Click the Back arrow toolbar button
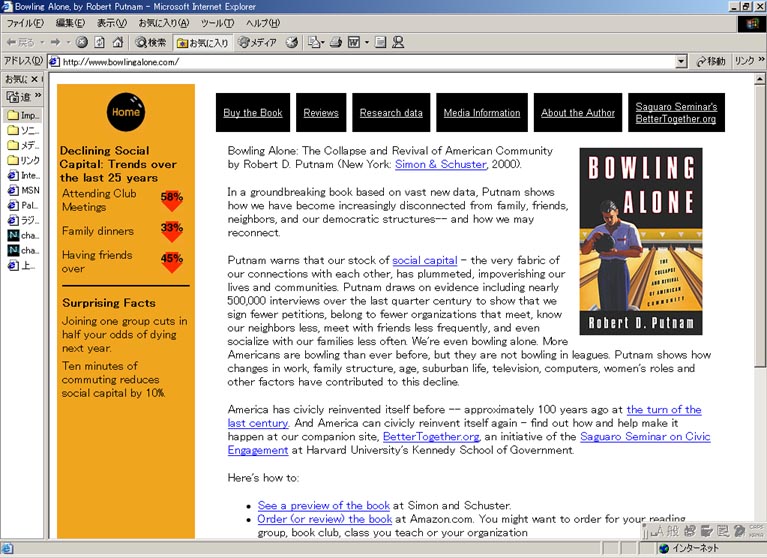767x558 pixels. pos(20,43)
